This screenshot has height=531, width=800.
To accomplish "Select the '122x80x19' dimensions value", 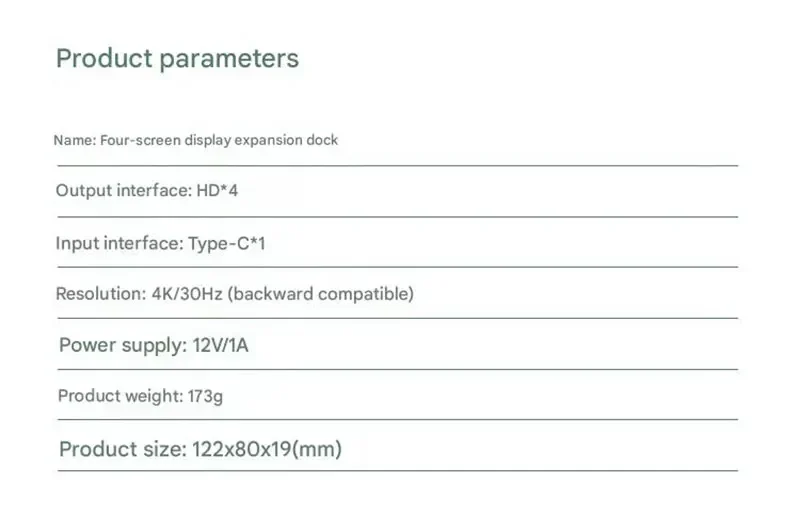I will (x=239, y=449).
